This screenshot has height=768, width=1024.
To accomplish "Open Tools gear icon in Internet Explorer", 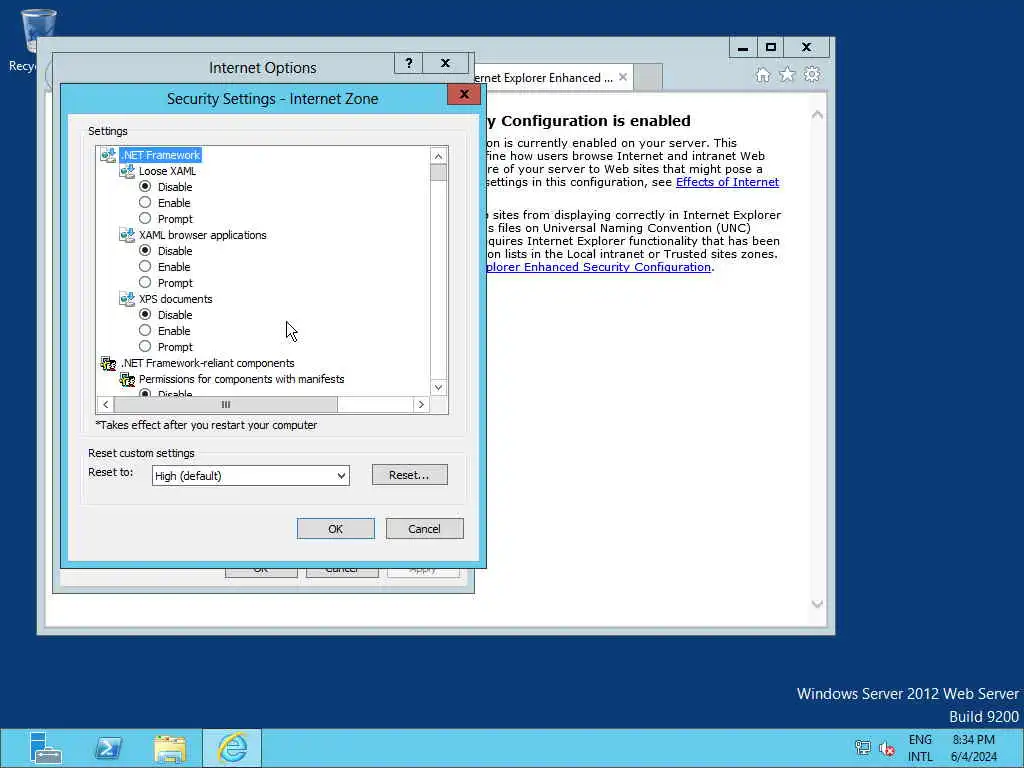I will (x=812, y=74).
